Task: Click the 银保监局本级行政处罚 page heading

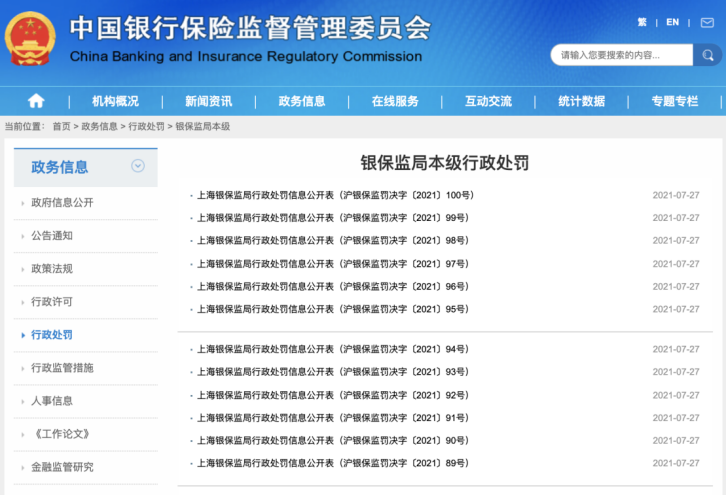Action: (x=444, y=163)
